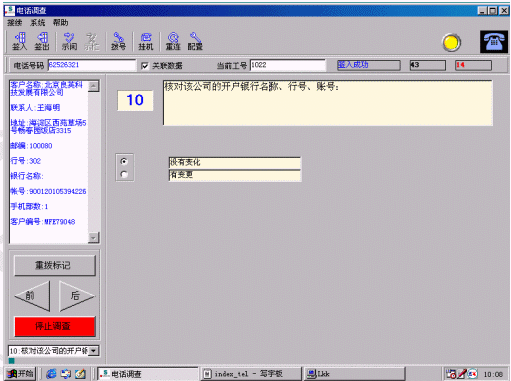The height and width of the screenshot is (381, 511).
Task: Click the 签入 sign-in toolbar icon
Action: 19,41
